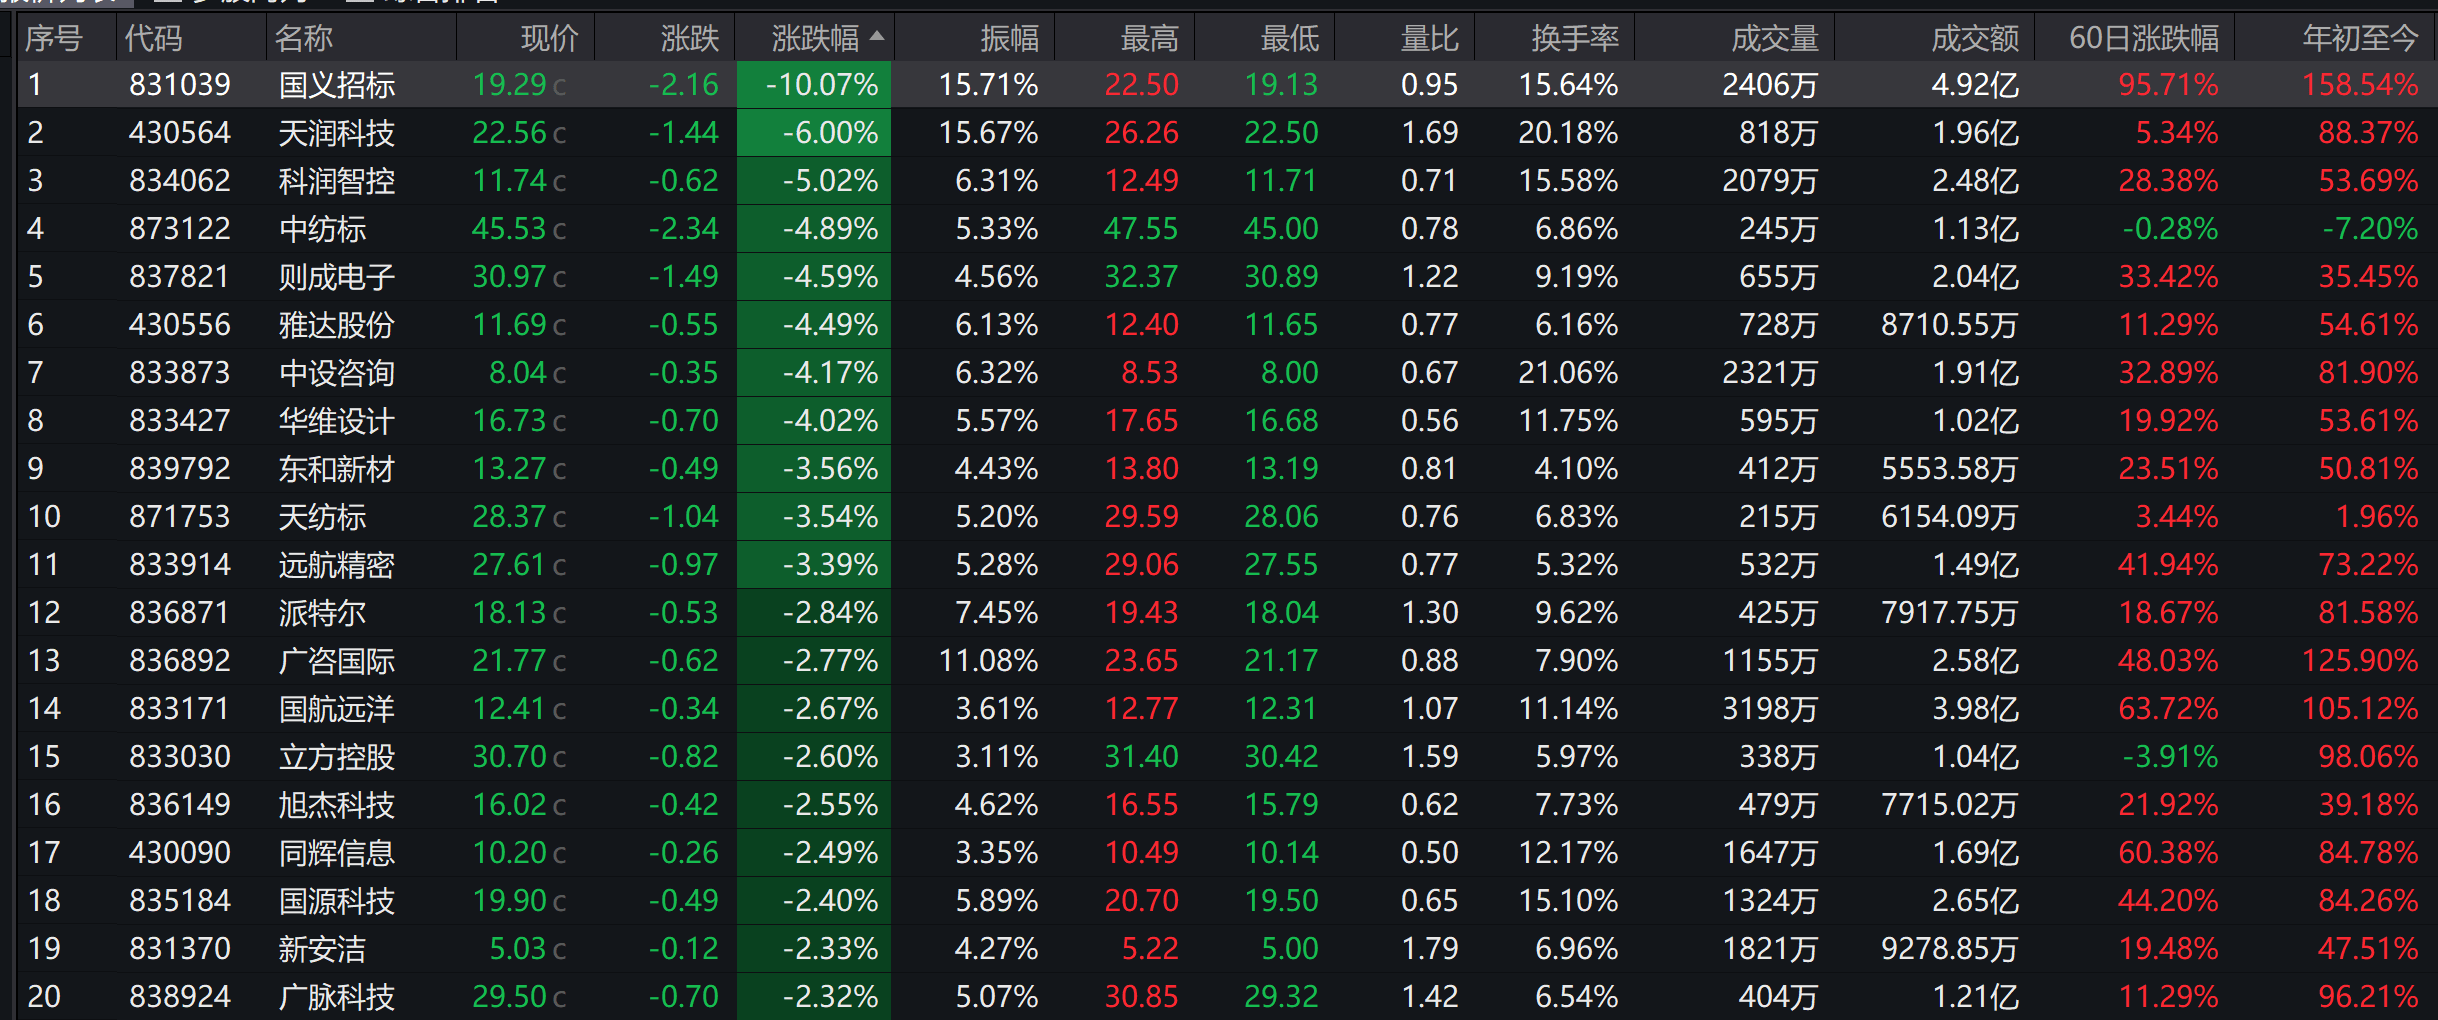Click the 代码 column header

click(x=153, y=38)
